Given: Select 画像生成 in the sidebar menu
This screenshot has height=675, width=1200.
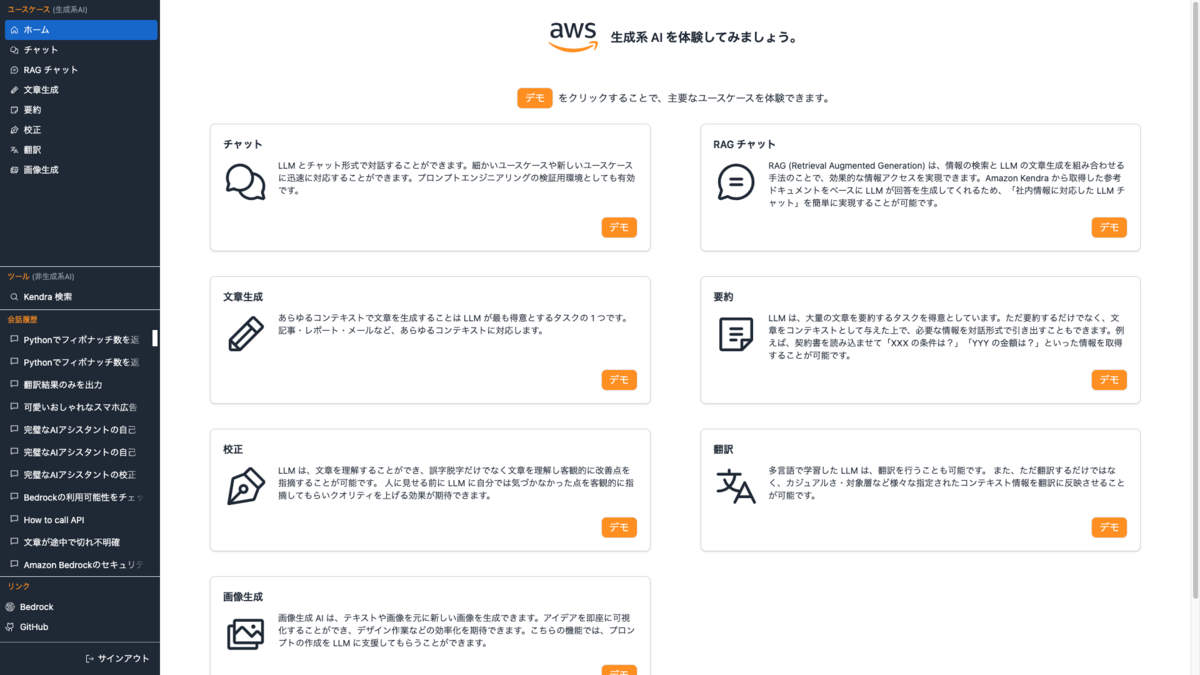Looking at the screenshot, I should (x=81, y=170).
